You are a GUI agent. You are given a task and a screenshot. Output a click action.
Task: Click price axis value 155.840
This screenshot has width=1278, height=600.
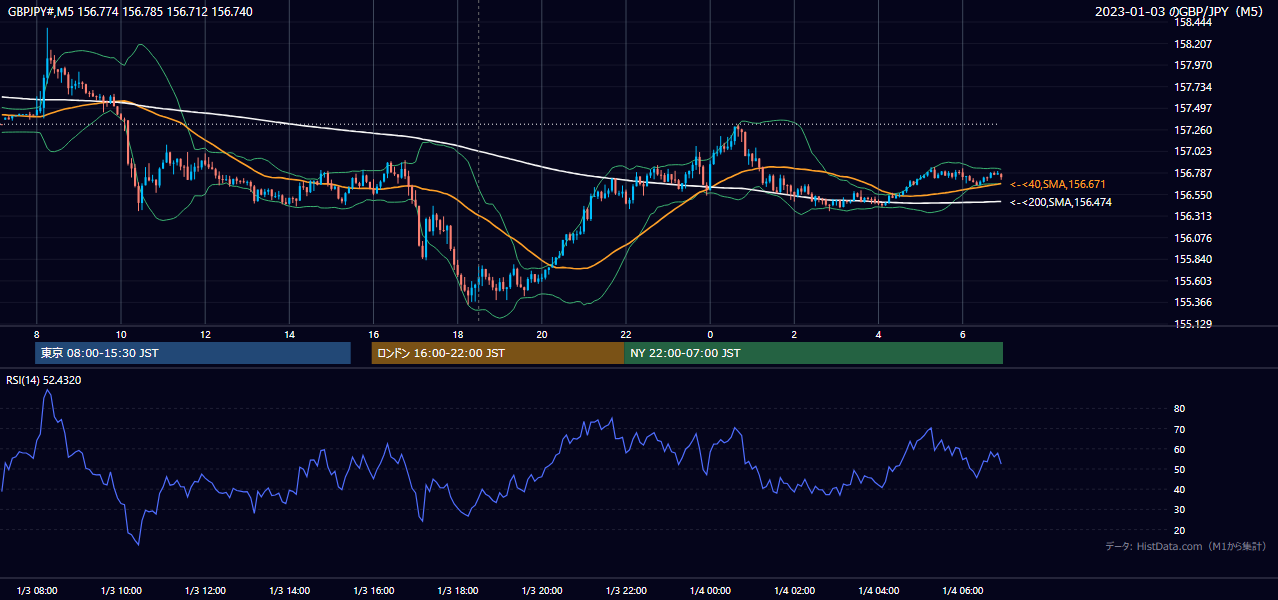(x=1193, y=259)
